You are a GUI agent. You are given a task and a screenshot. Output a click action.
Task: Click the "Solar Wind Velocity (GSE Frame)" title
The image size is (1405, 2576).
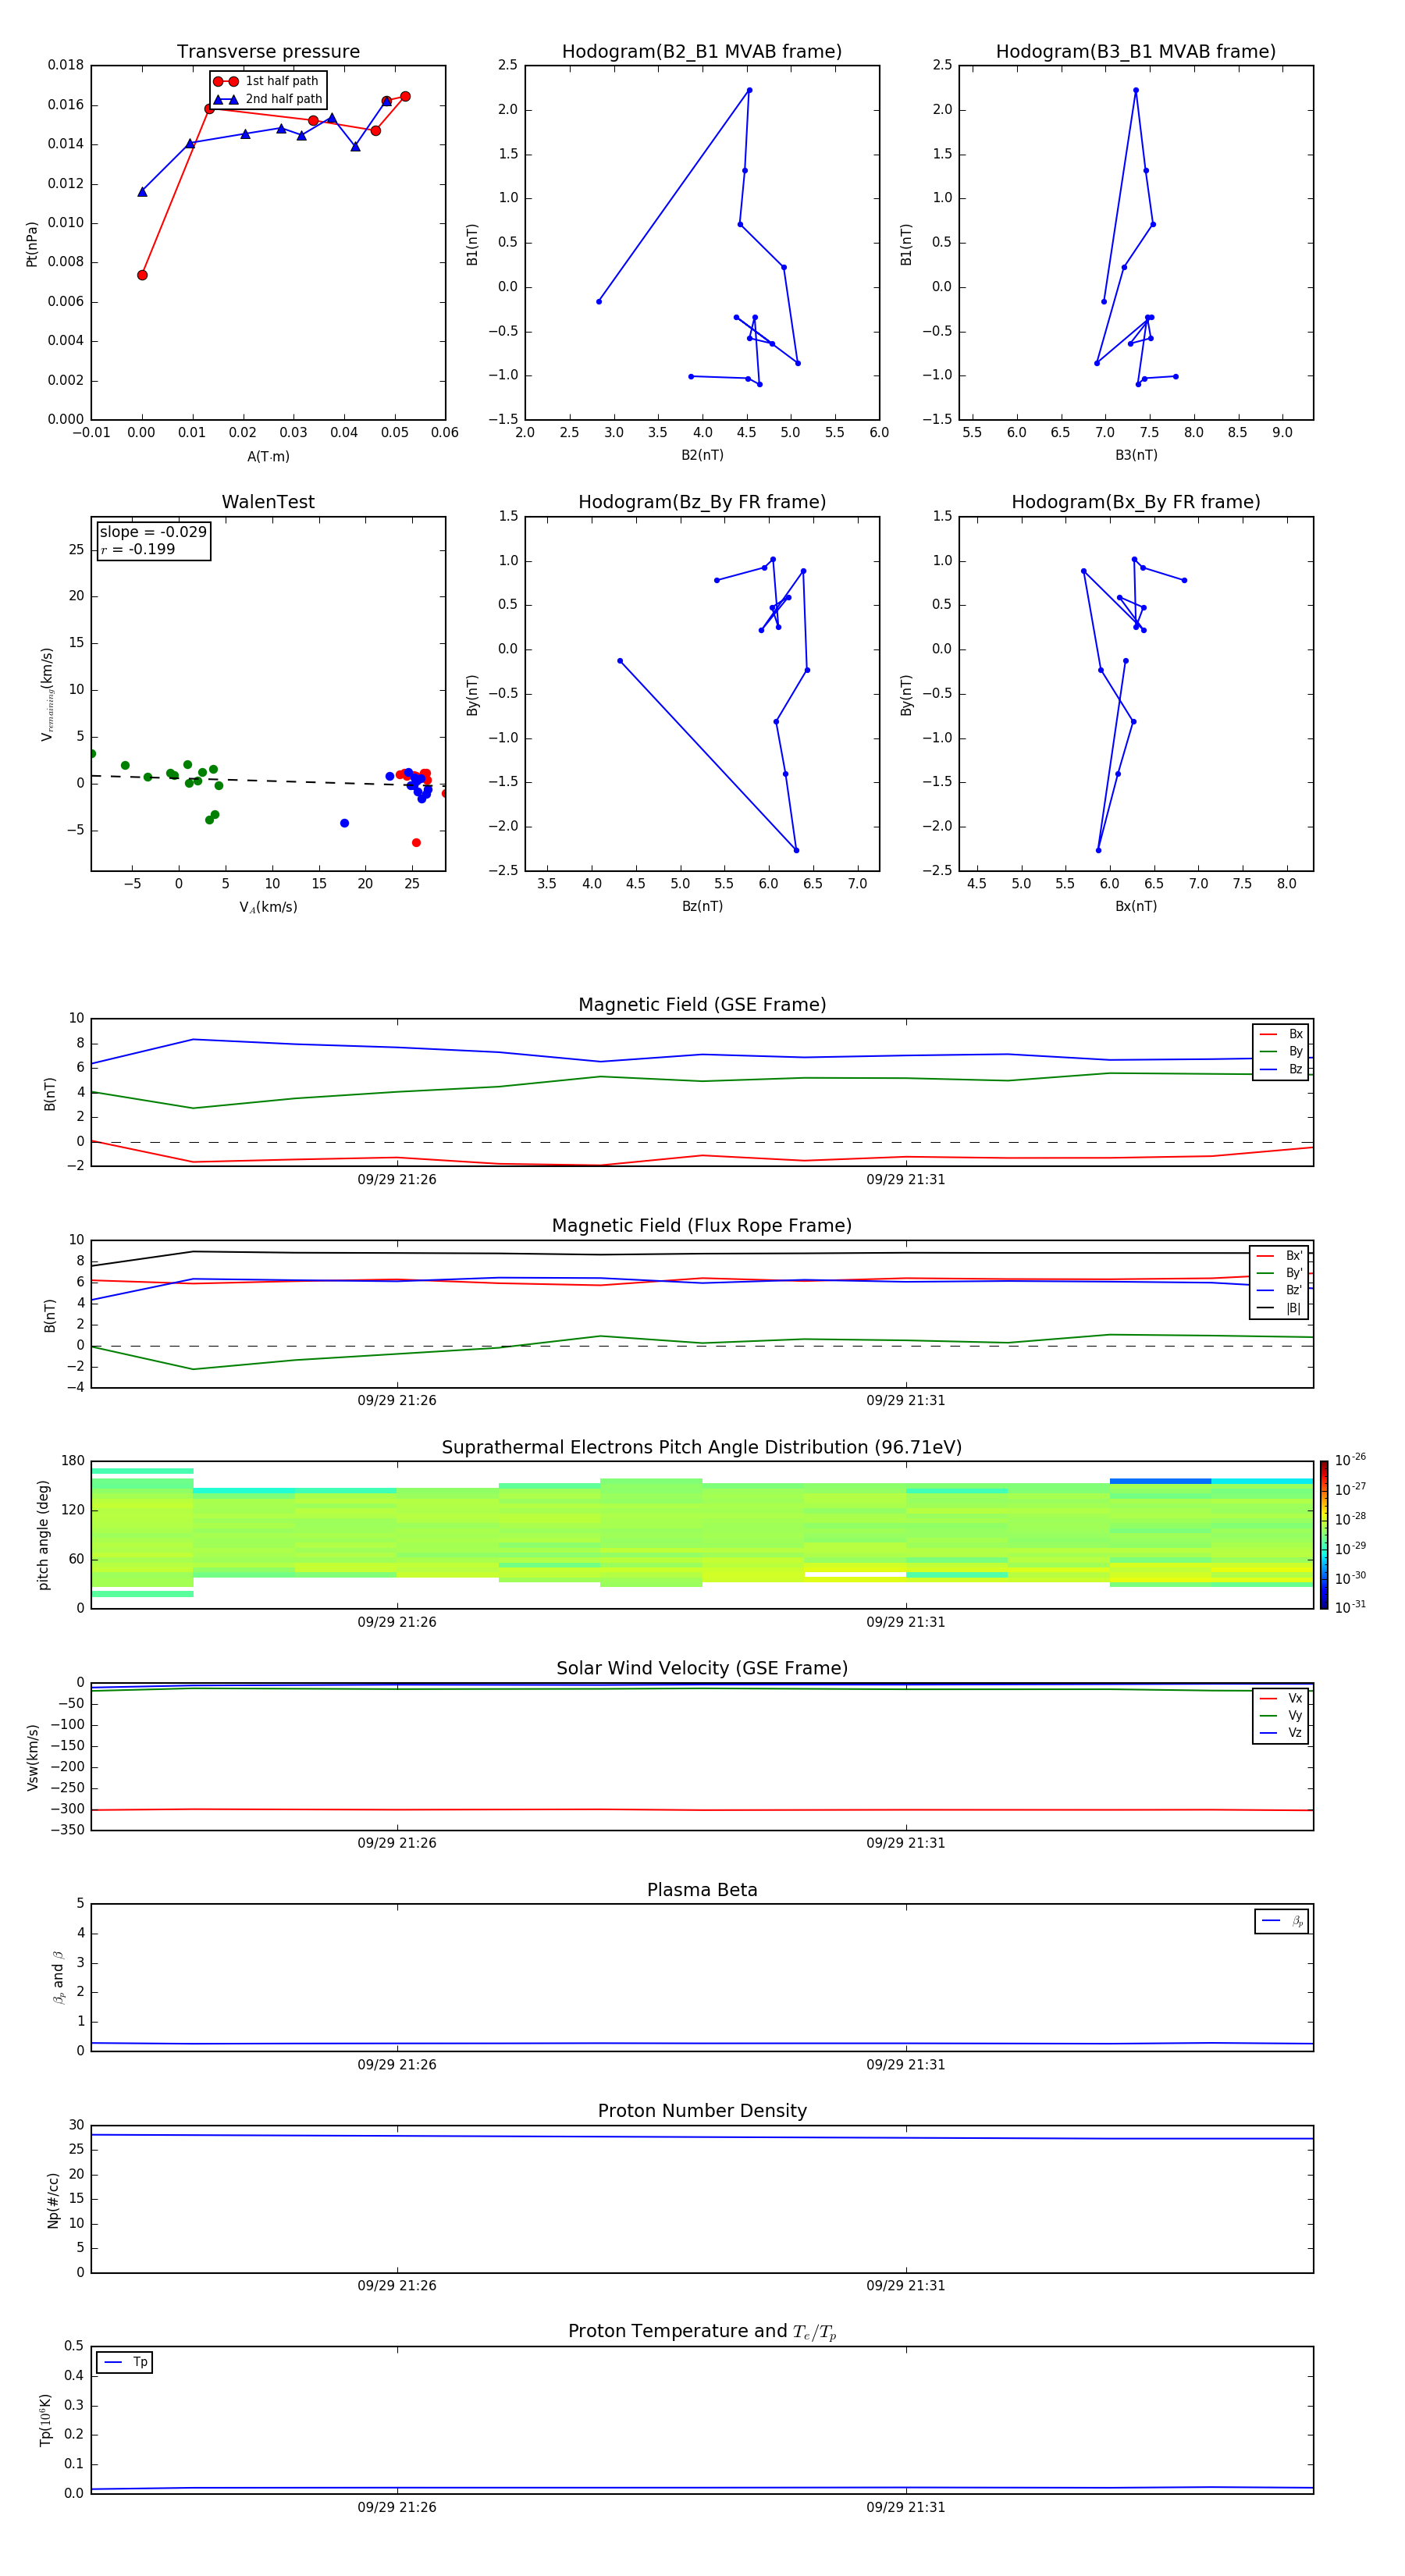(702, 1669)
